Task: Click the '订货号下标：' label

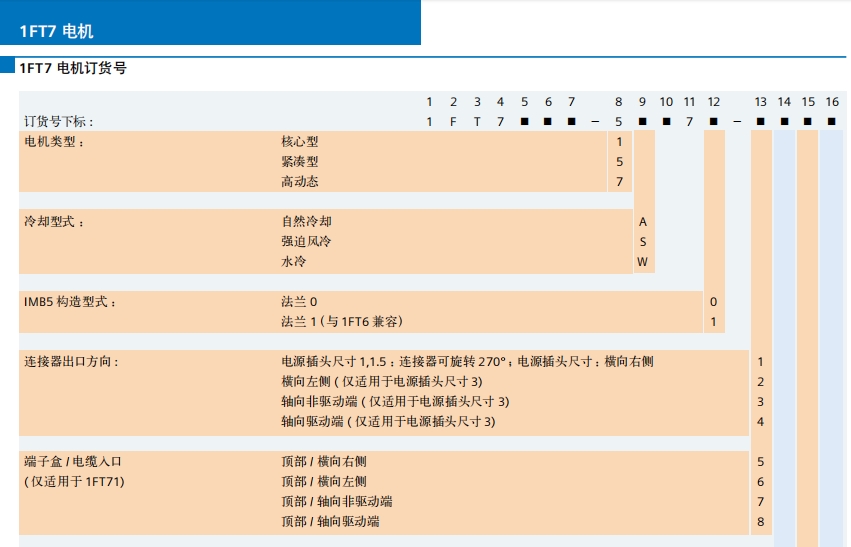Action: point(59,122)
